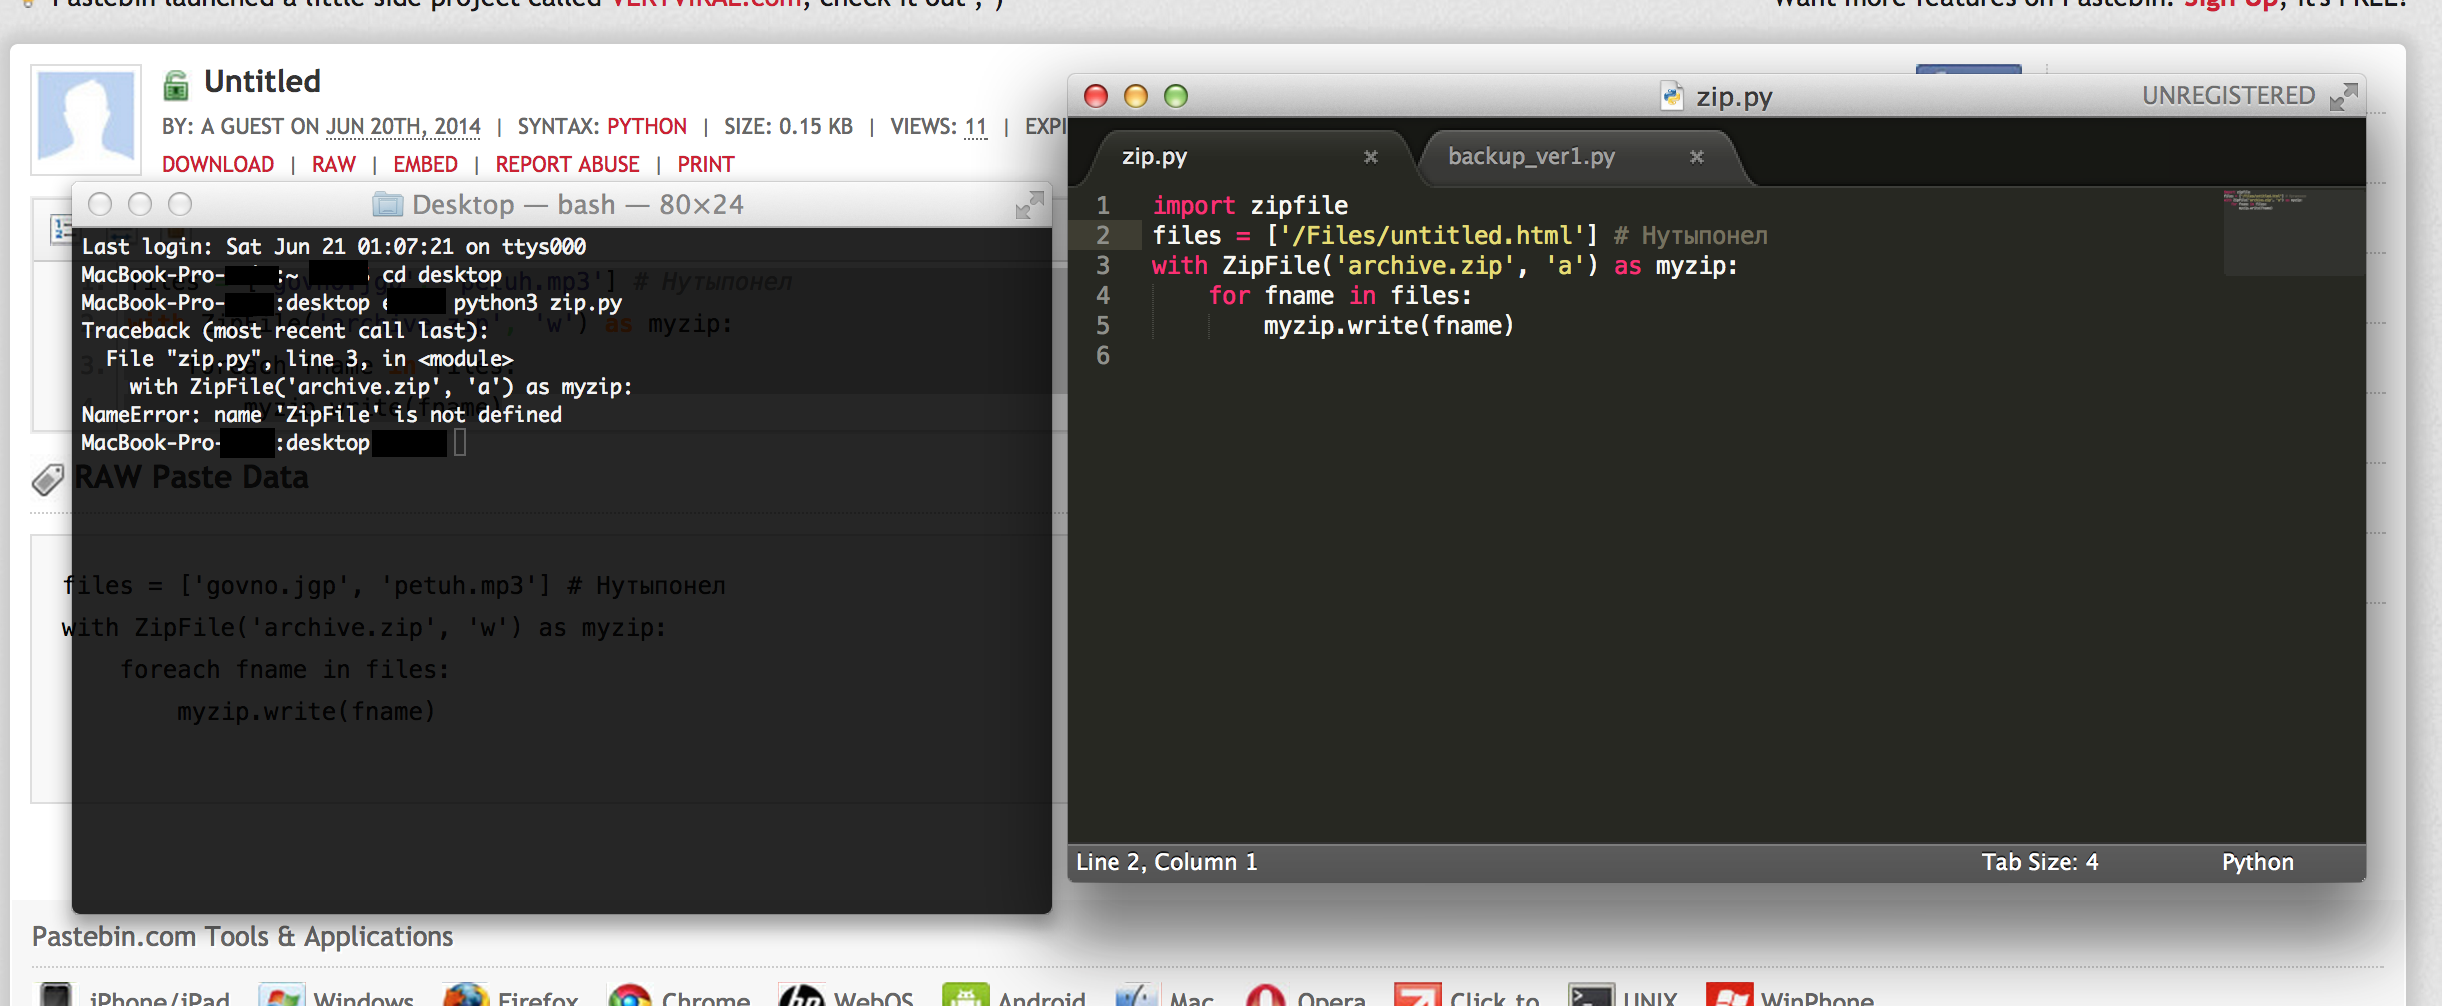Click the full-screen arrows icon in the Terminal window
The image size is (2442, 1006).
[1029, 205]
